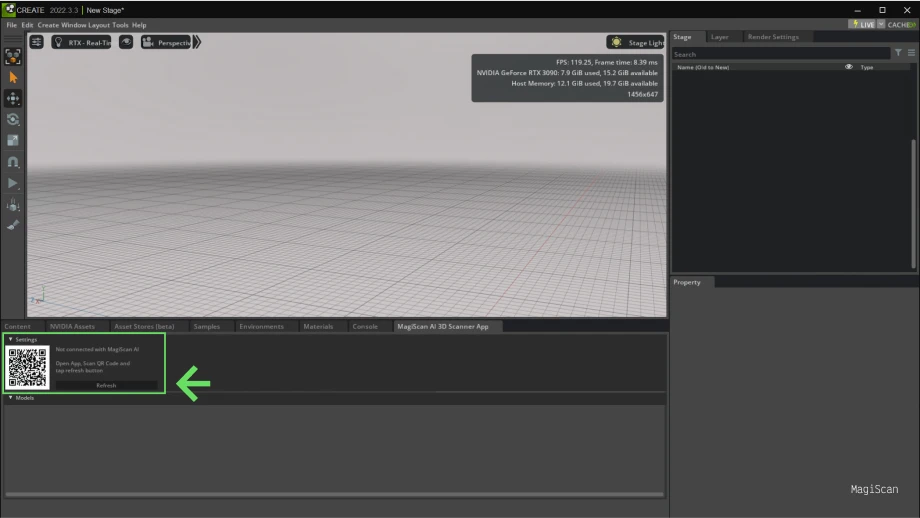Click the Stage panel vertical scrollbar

click(x=913, y=202)
